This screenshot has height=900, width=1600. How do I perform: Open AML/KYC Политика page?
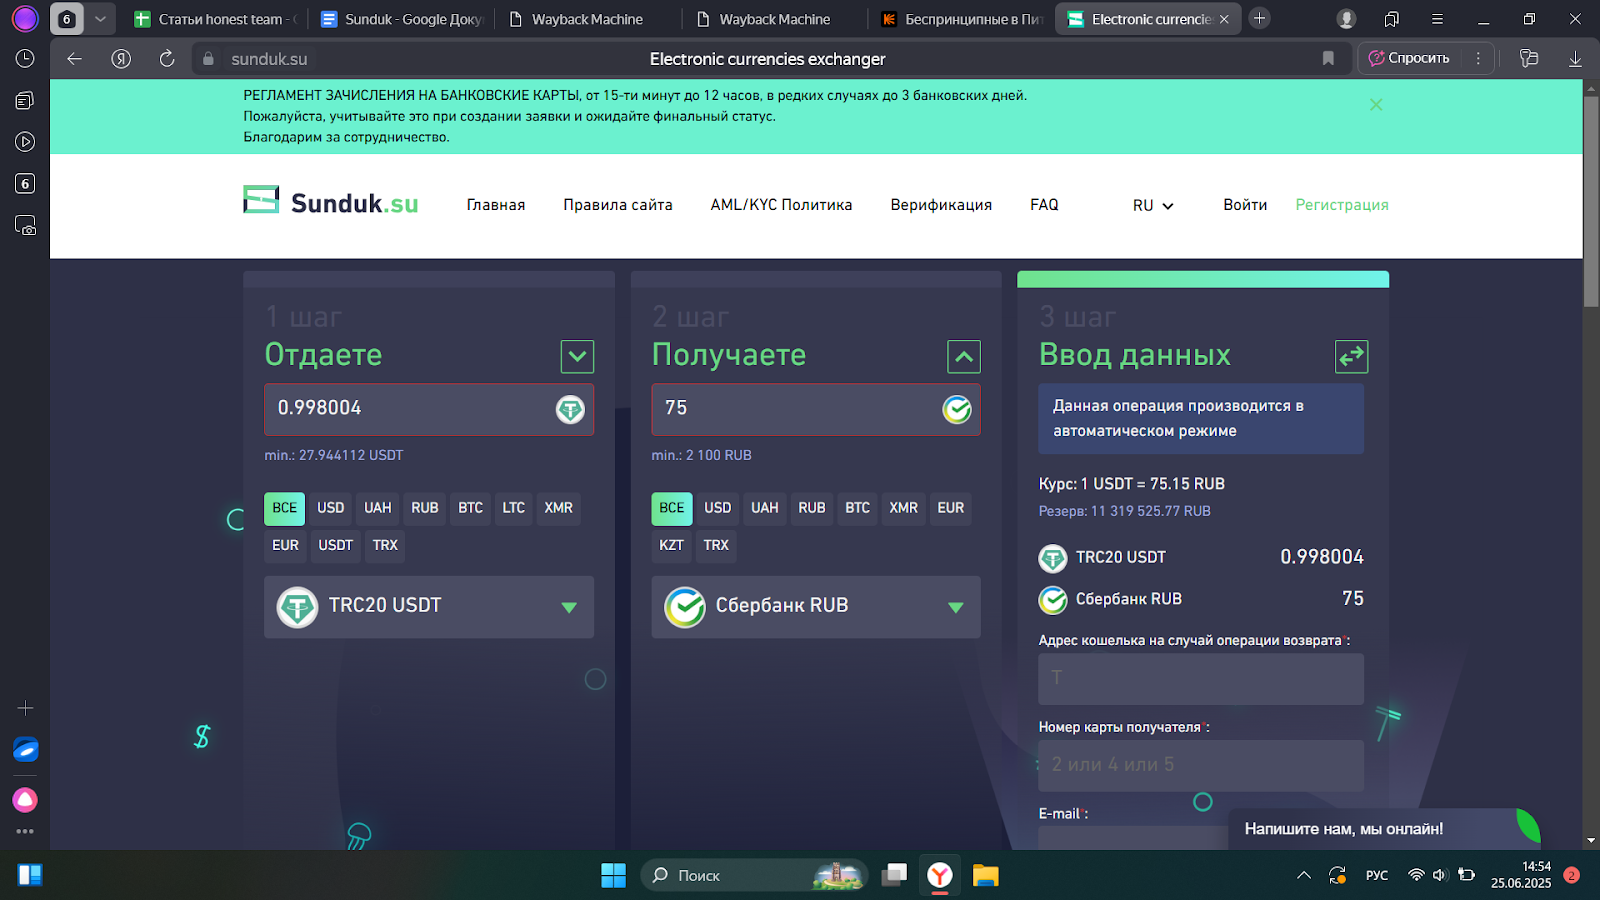tap(782, 205)
